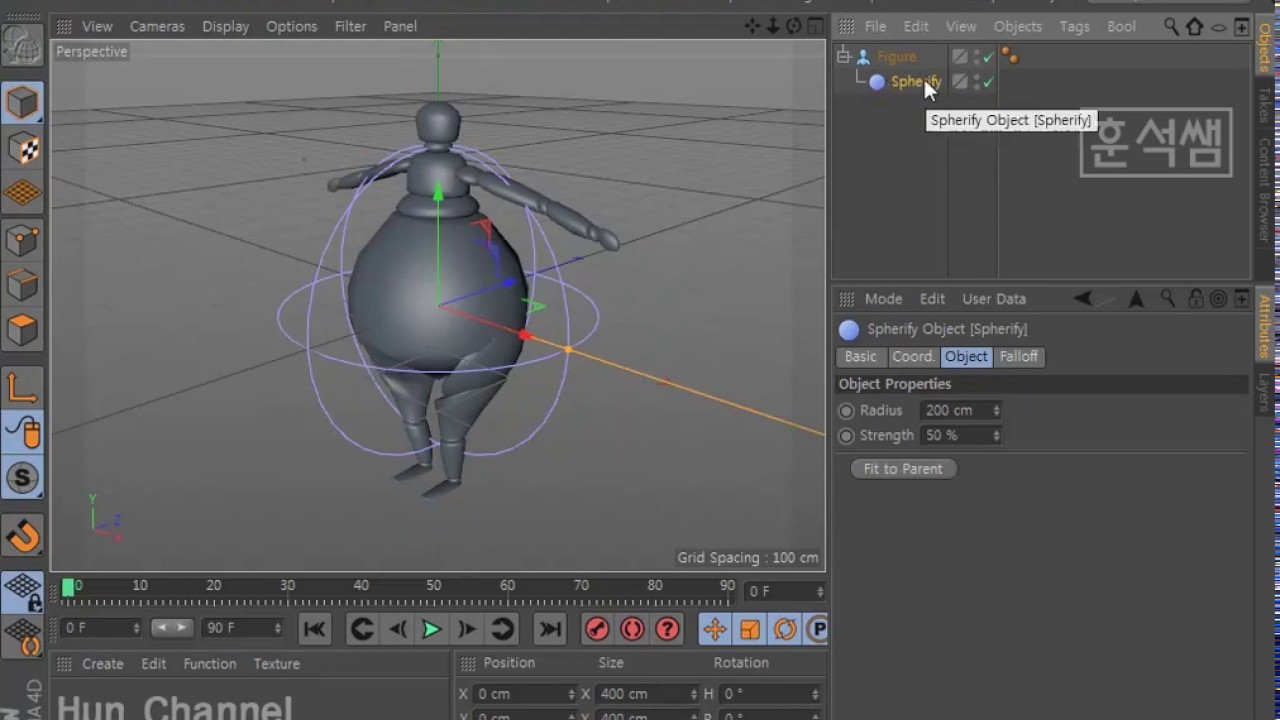Step forward one frame

466,629
